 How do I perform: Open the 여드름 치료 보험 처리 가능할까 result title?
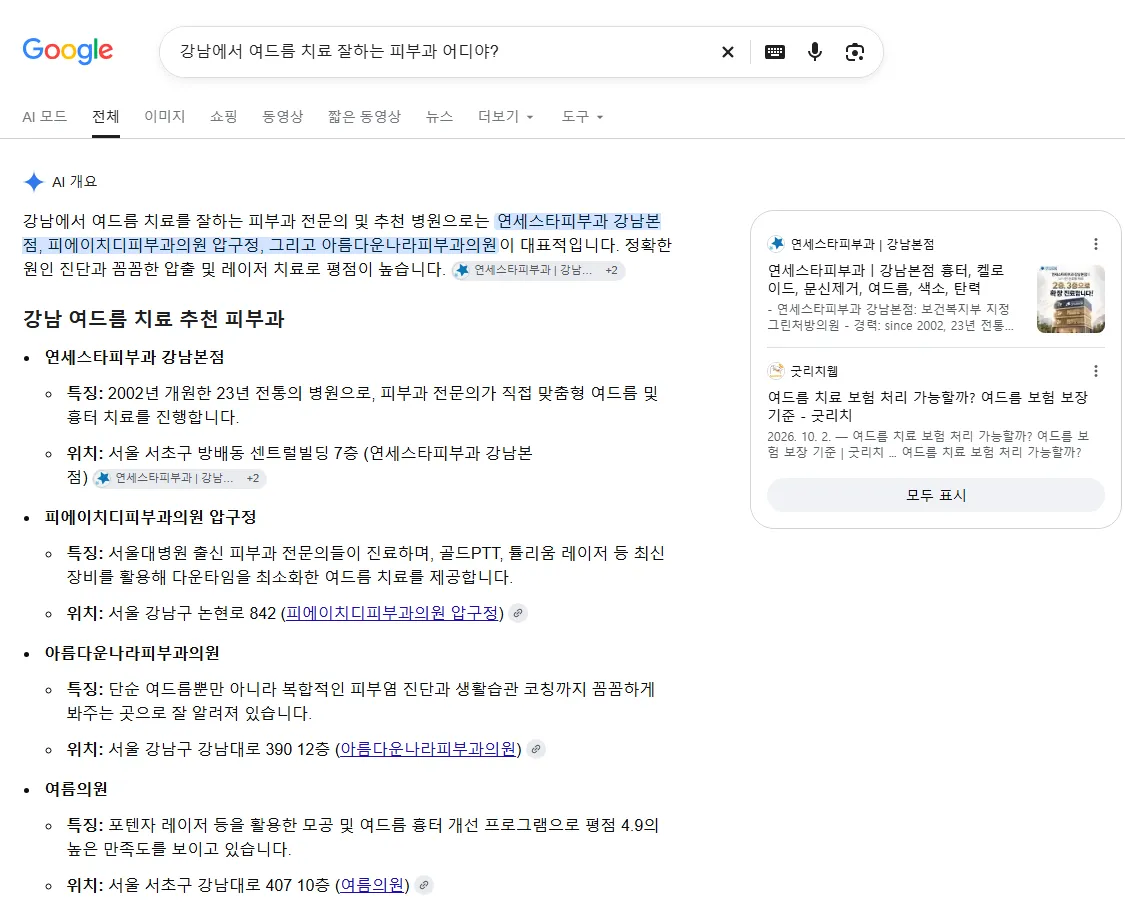[927, 406]
